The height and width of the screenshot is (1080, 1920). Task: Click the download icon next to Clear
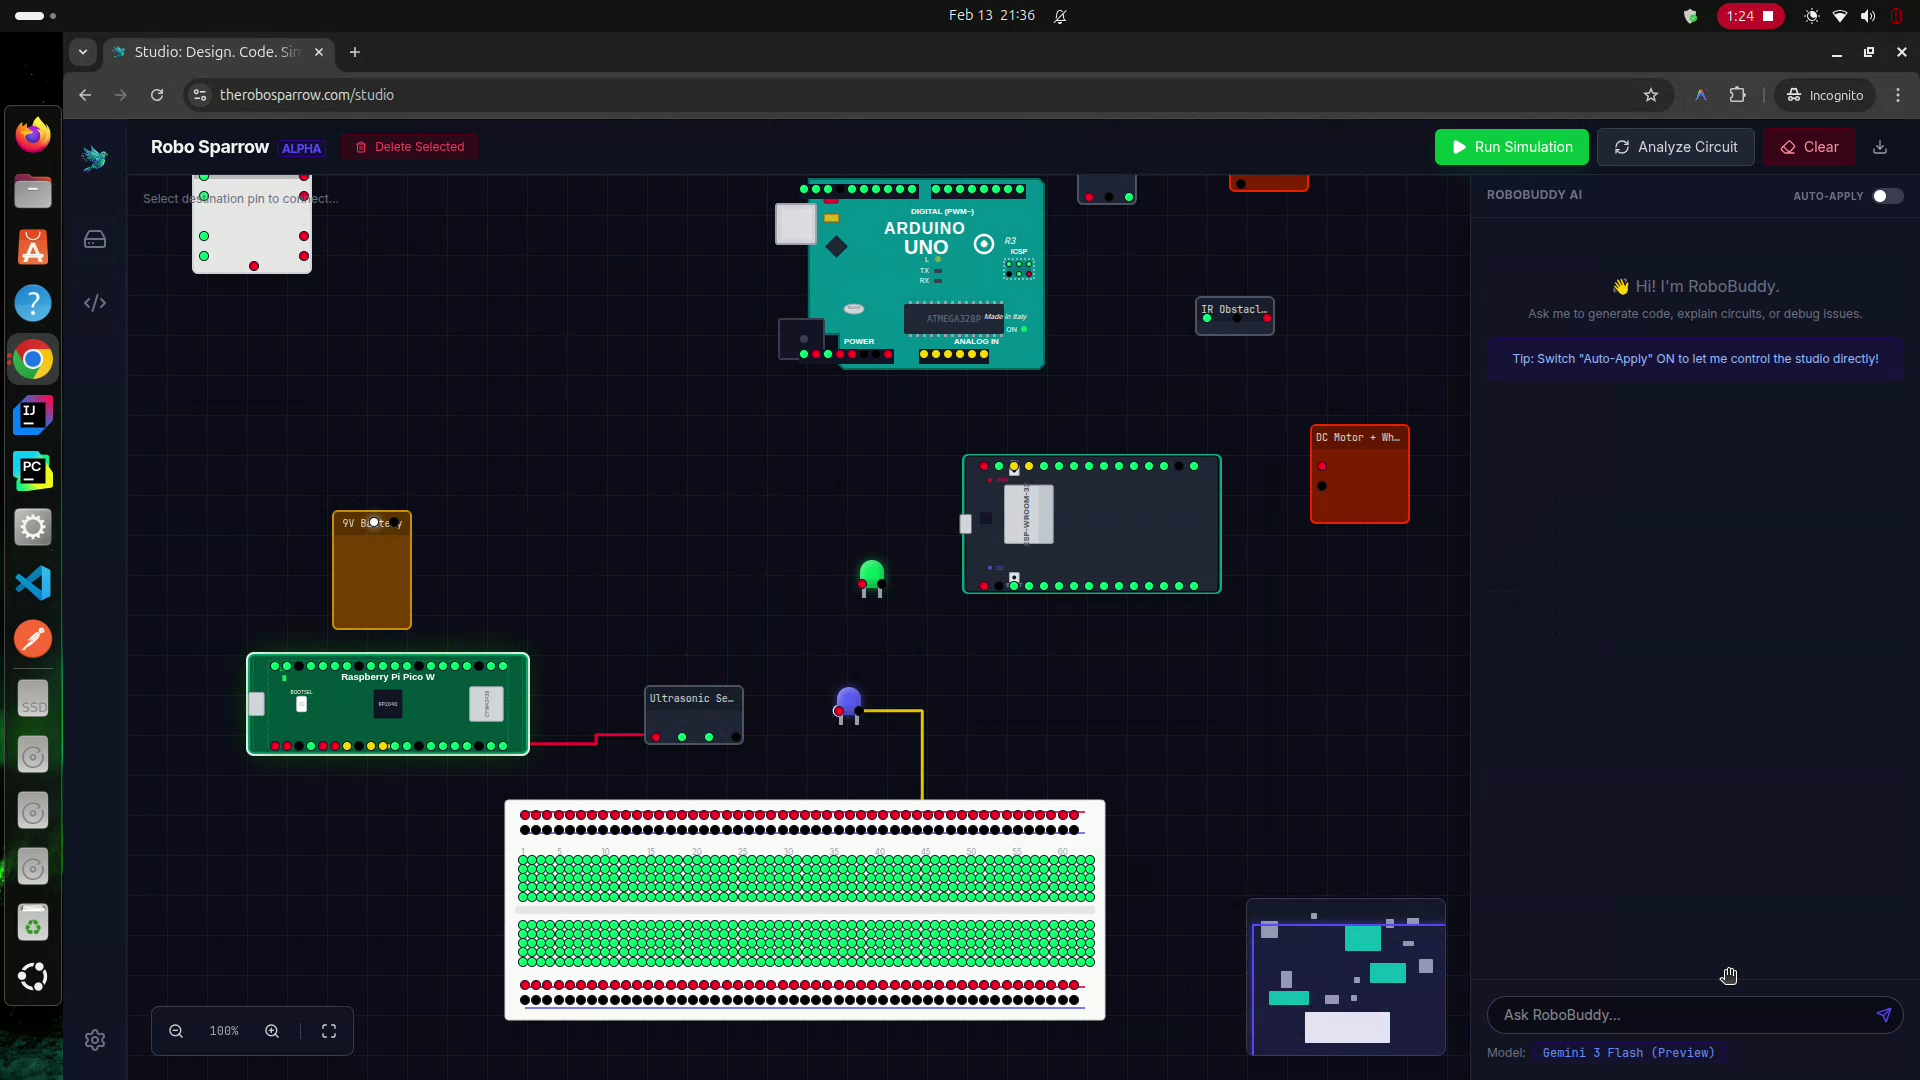point(1880,147)
